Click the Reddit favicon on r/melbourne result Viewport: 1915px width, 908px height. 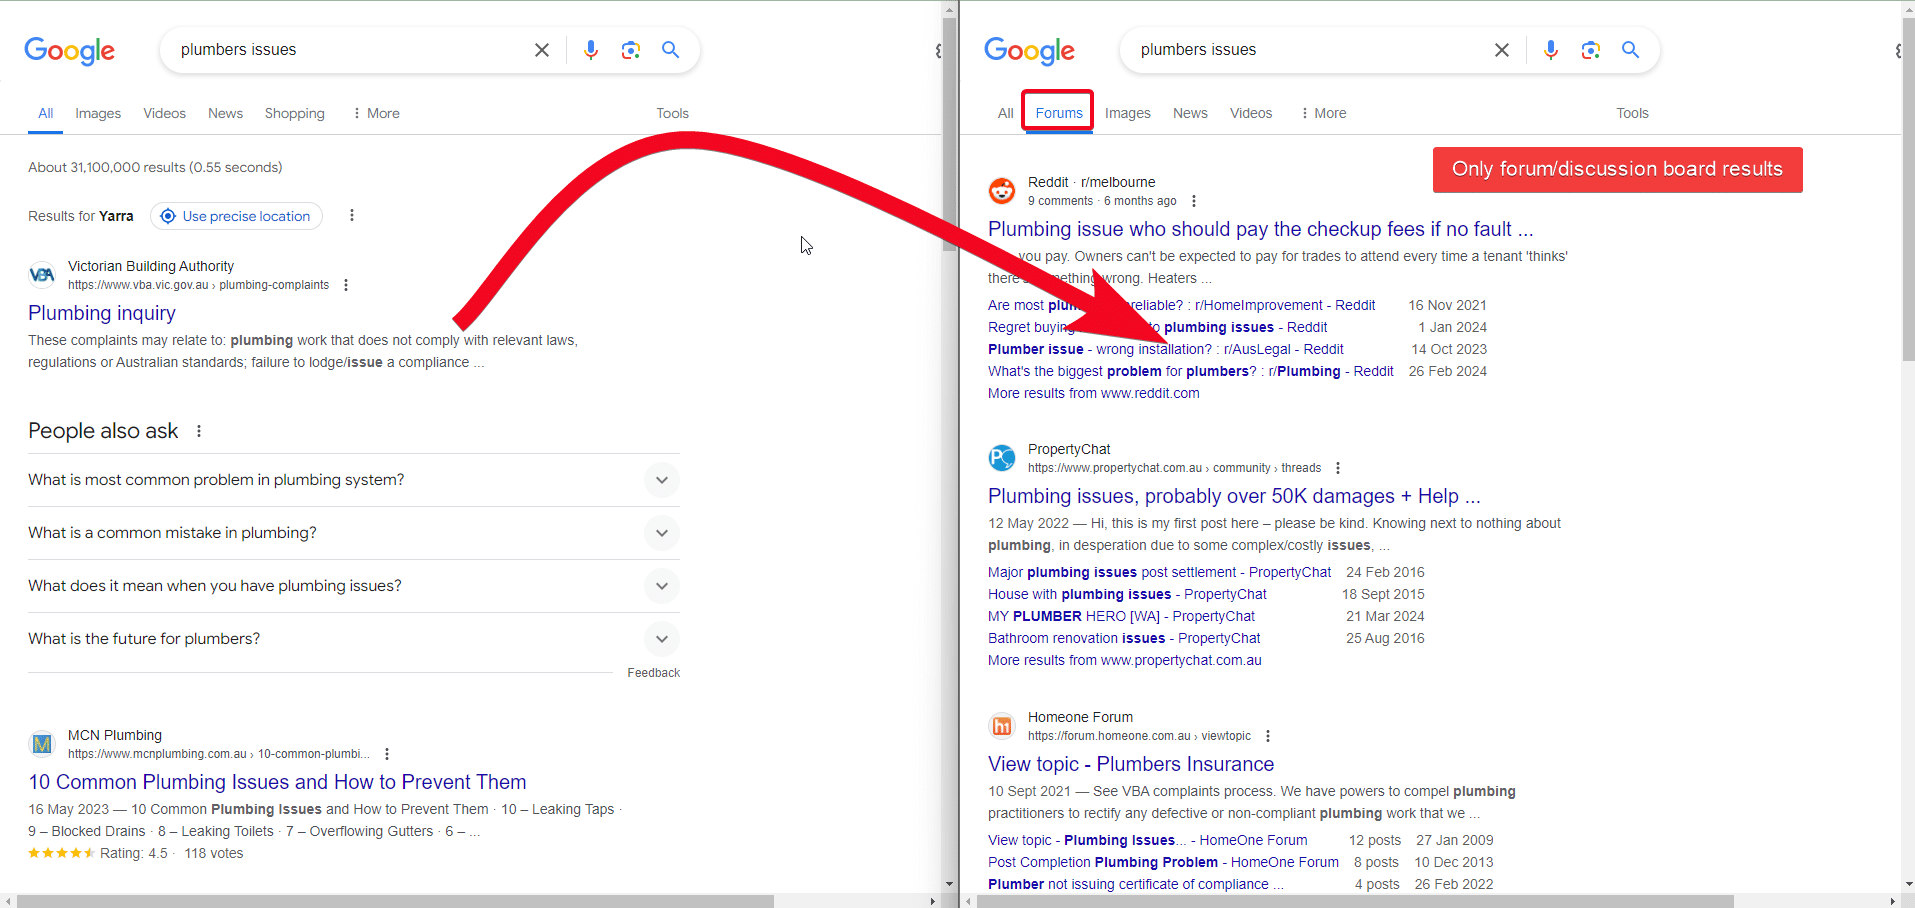click(1001, 190)
